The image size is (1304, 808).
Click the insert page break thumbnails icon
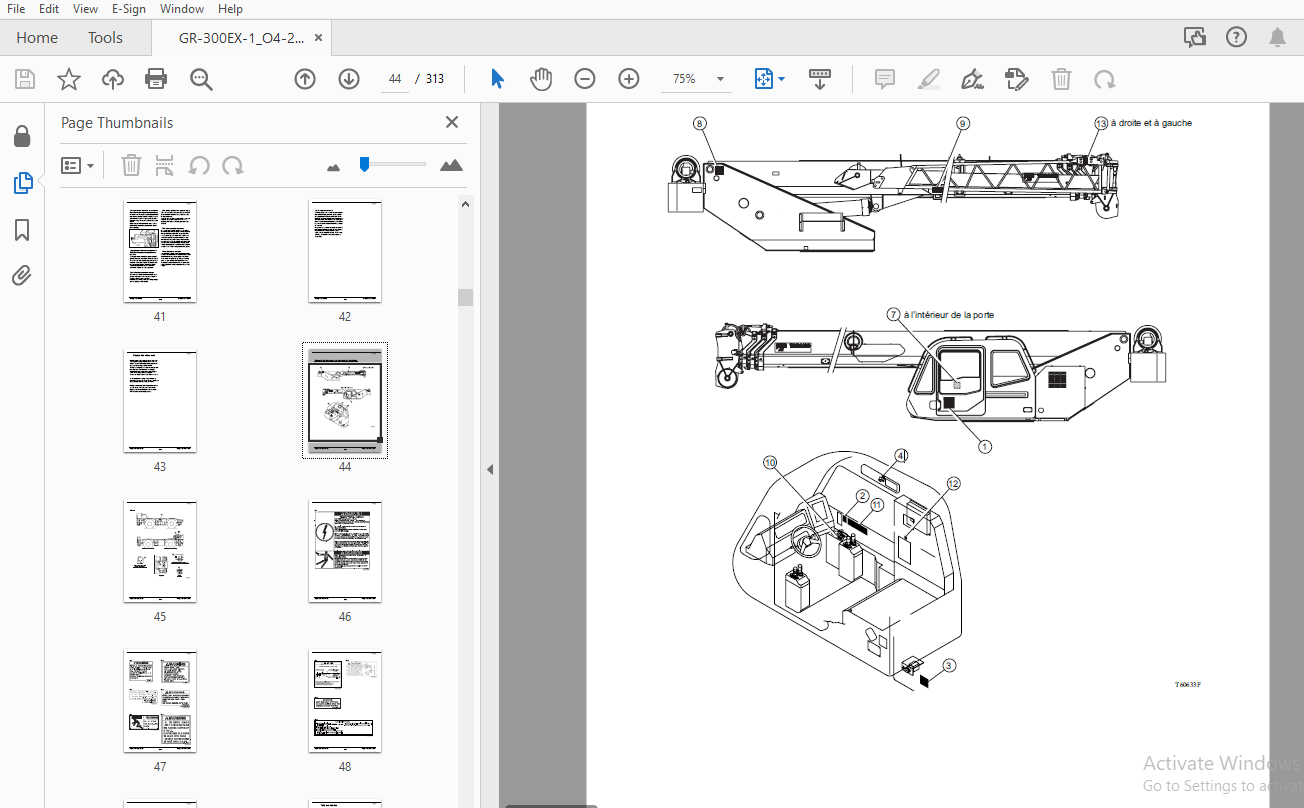(165, 165)
